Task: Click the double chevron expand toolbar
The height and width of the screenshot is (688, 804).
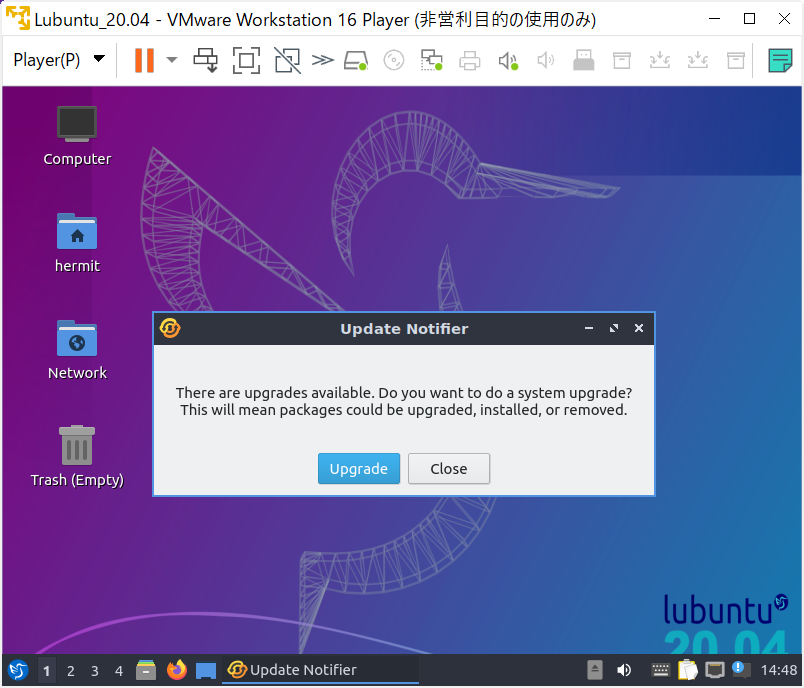Action: tap(323, 60)
